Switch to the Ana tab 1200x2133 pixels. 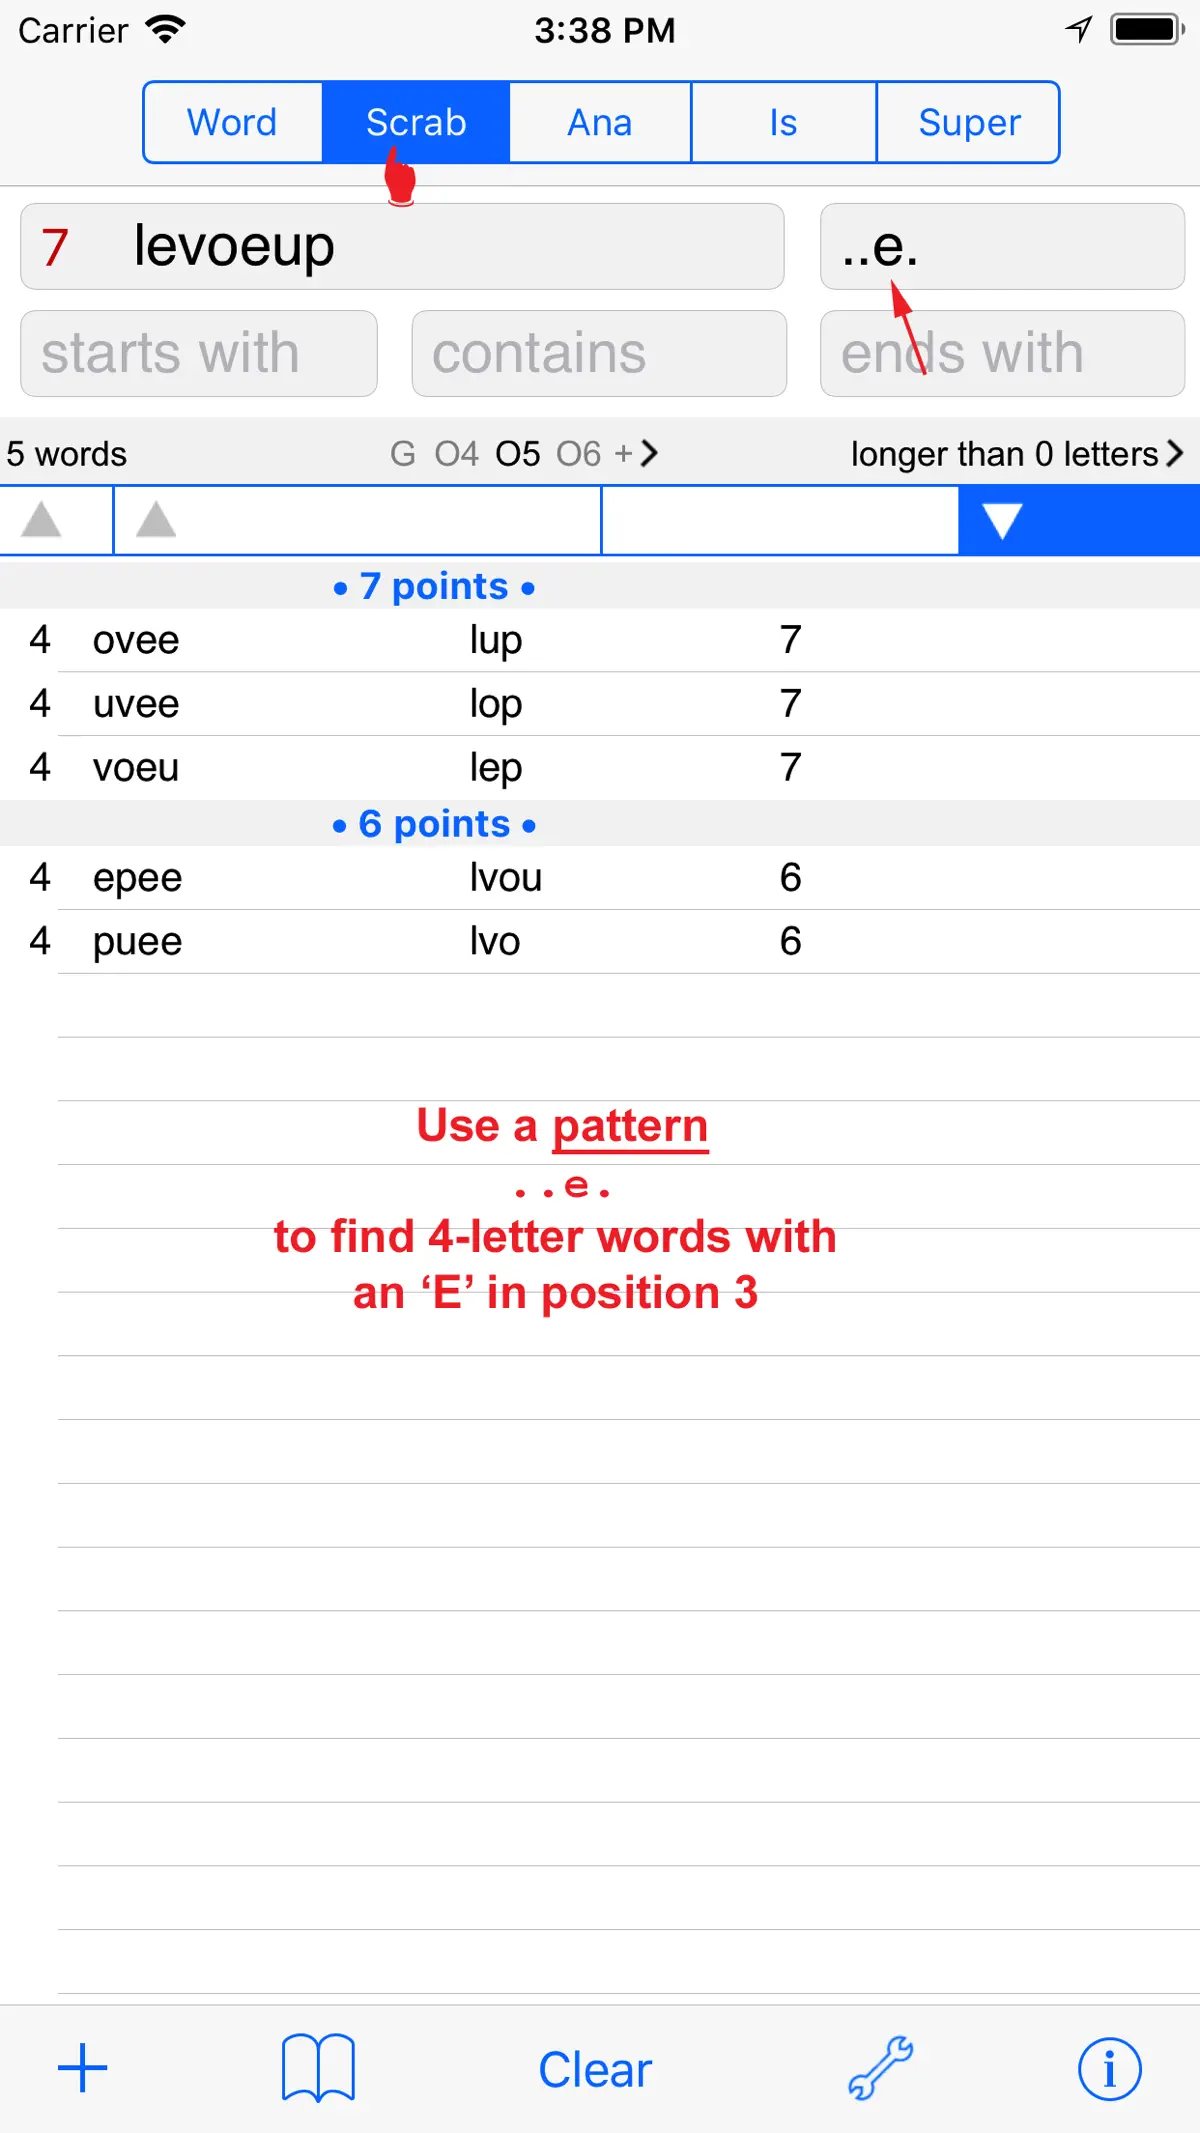600,122
